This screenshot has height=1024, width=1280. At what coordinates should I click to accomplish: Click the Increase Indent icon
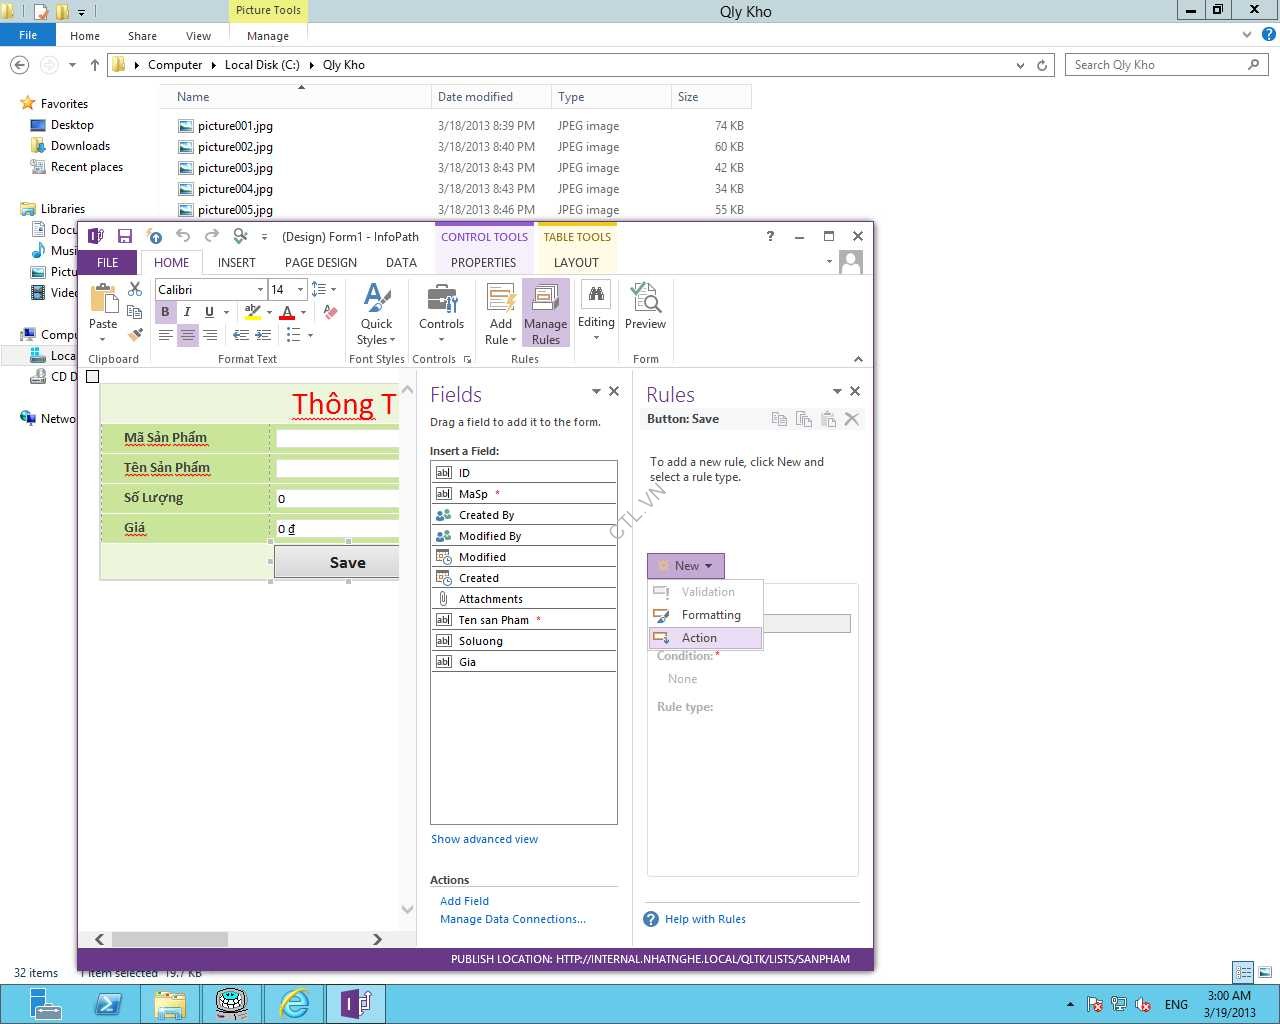tap(263, 336)
